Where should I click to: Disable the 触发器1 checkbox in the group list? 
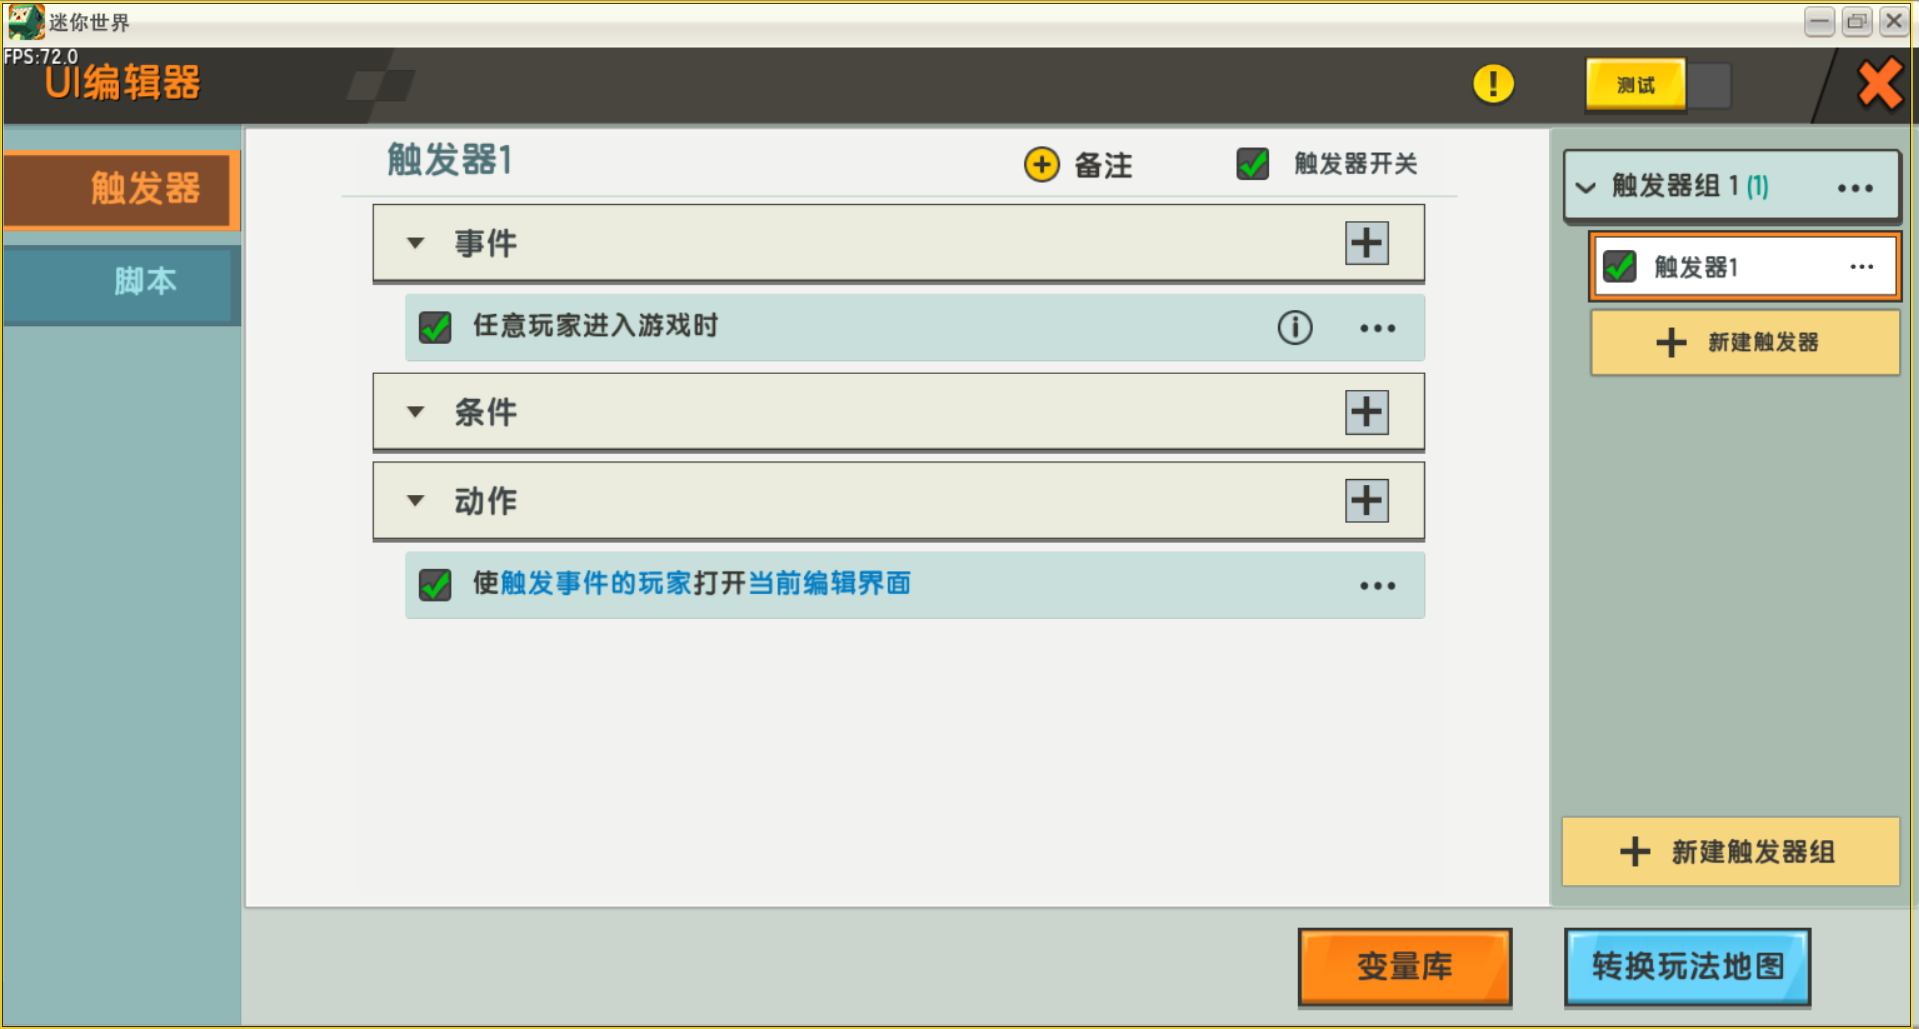(x=1619, y=266)
